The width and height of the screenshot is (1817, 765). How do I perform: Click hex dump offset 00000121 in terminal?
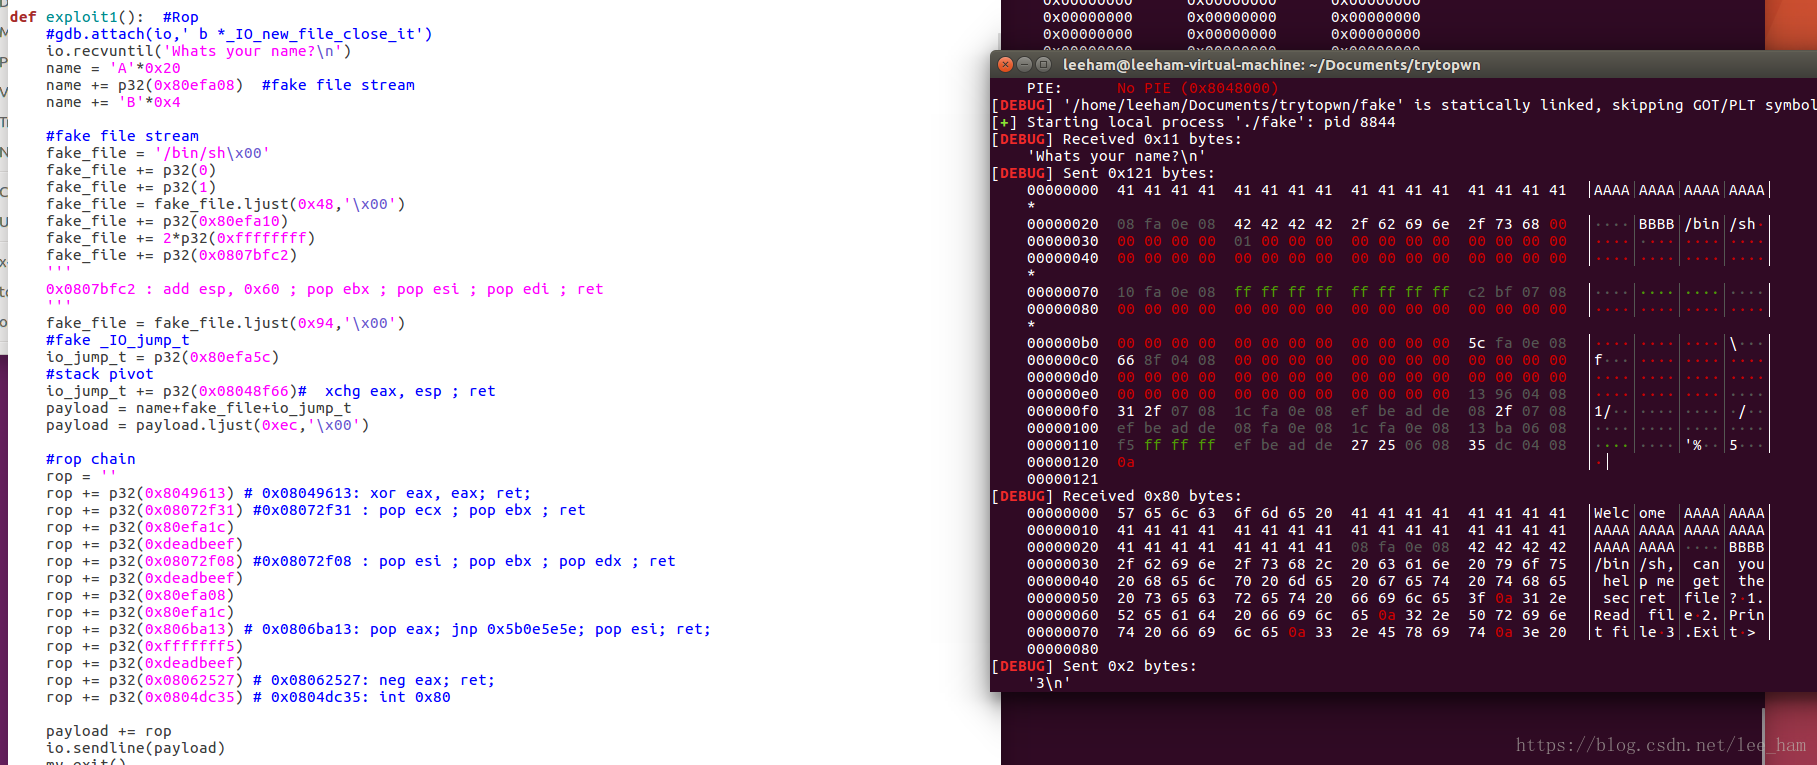coord(1062,479)
